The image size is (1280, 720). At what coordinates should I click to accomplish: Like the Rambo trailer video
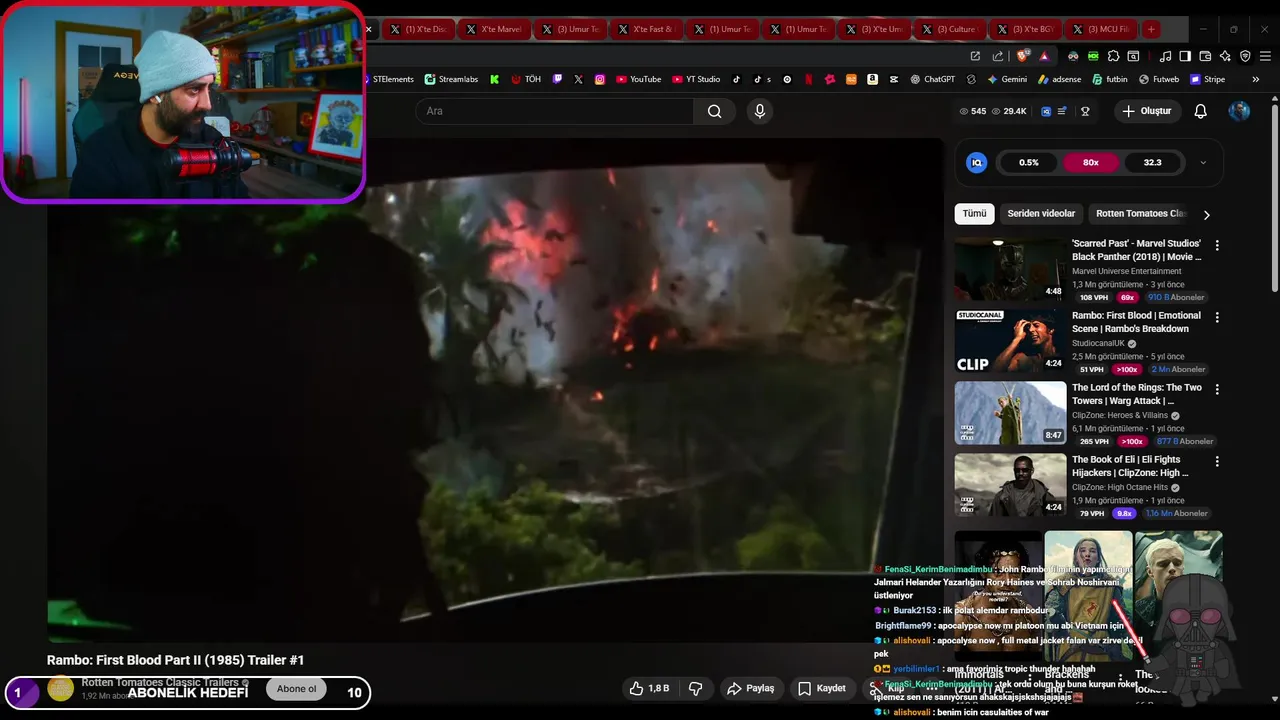click(648, 688)
